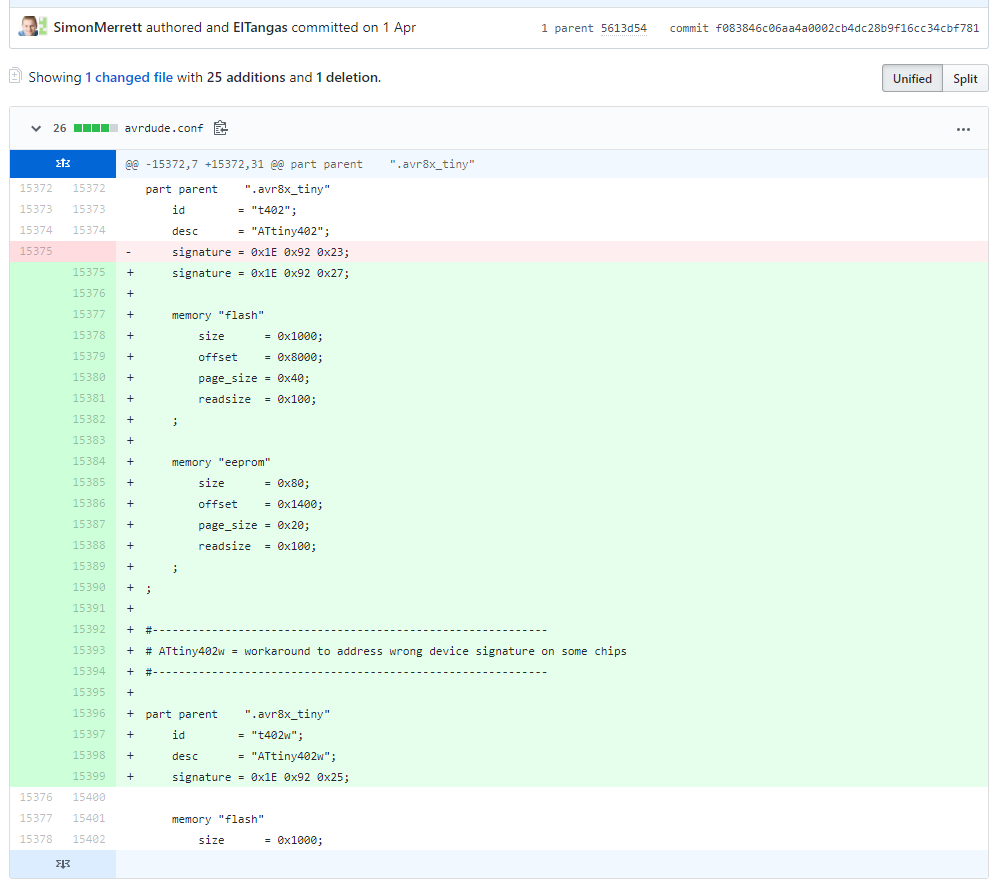Open the '1 changed file' list

click(x=129, y=77)
